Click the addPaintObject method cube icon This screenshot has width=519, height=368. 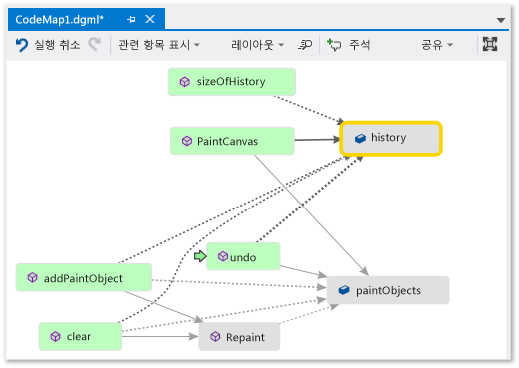click(32, 277)
